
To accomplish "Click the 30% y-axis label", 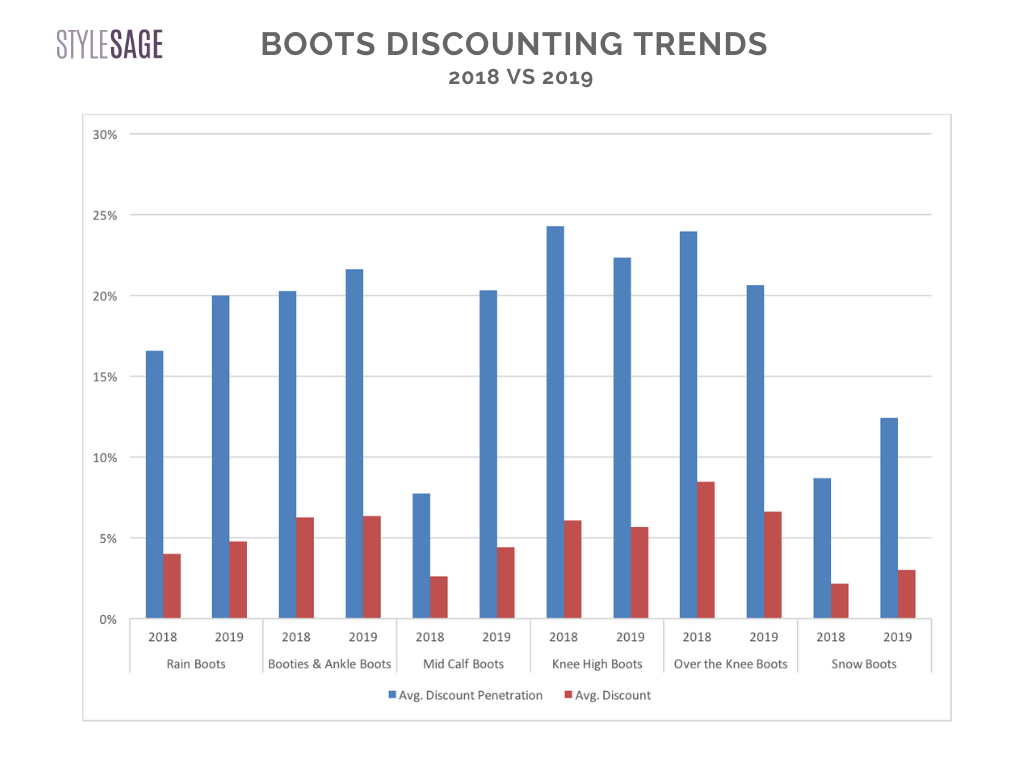I will coord(106,134).
